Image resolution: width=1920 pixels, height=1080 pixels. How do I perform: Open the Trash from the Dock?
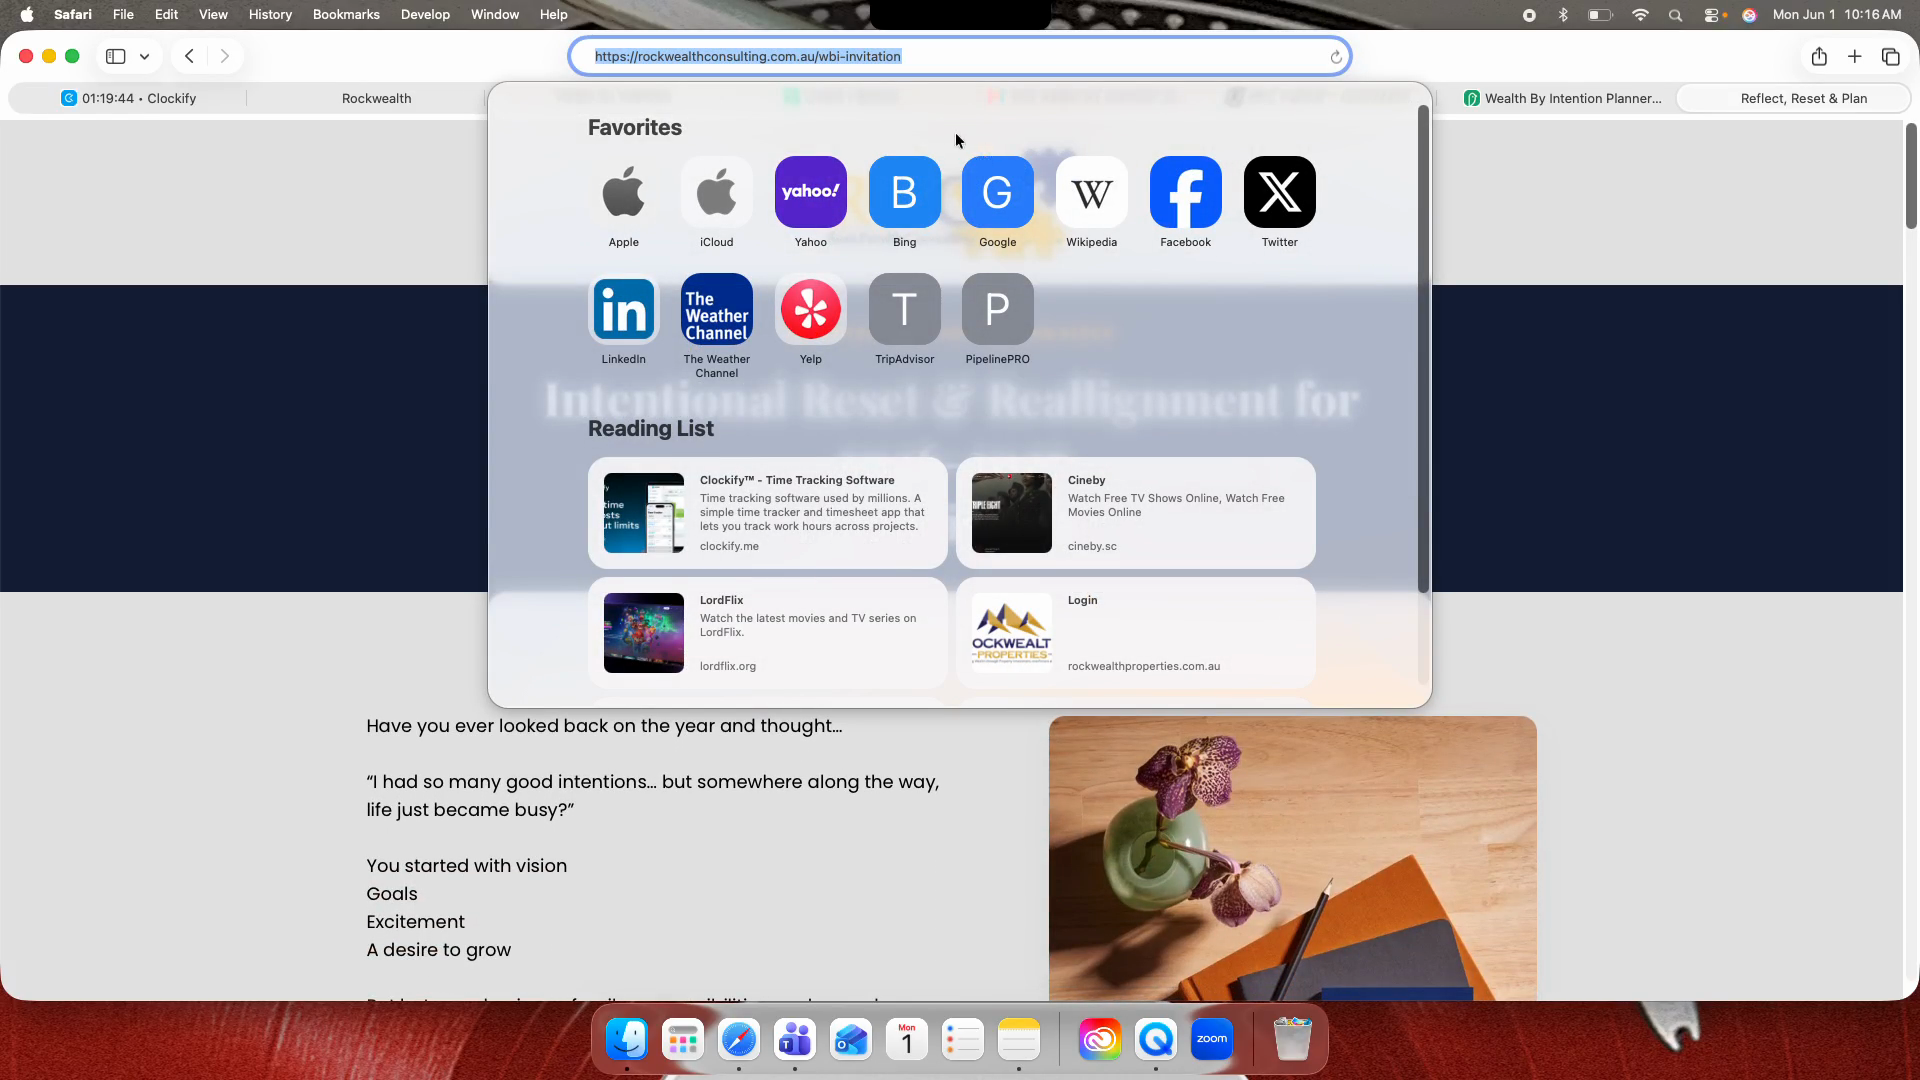coord(1292,1040)
